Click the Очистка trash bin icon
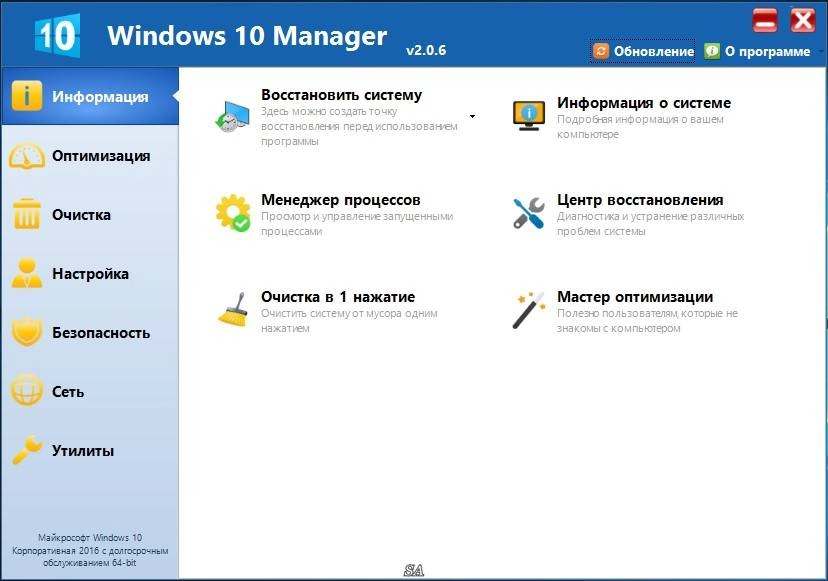 pos(26,214)
